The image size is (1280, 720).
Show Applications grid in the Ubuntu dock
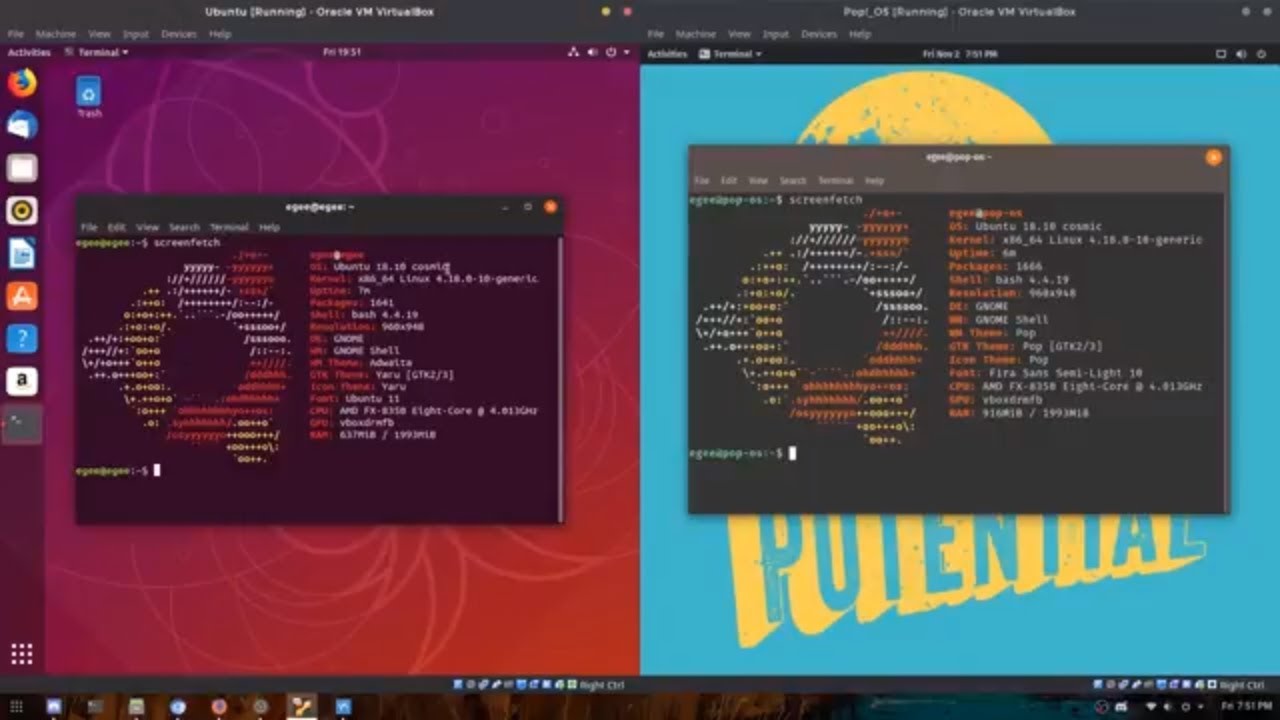(x=22, y=654)
